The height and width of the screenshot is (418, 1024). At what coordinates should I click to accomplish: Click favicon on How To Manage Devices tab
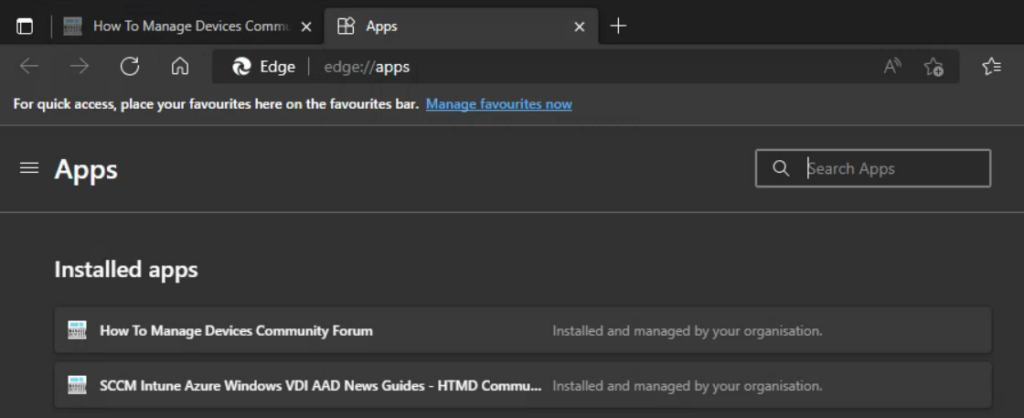pyautogui.click(x=72, y=26)
